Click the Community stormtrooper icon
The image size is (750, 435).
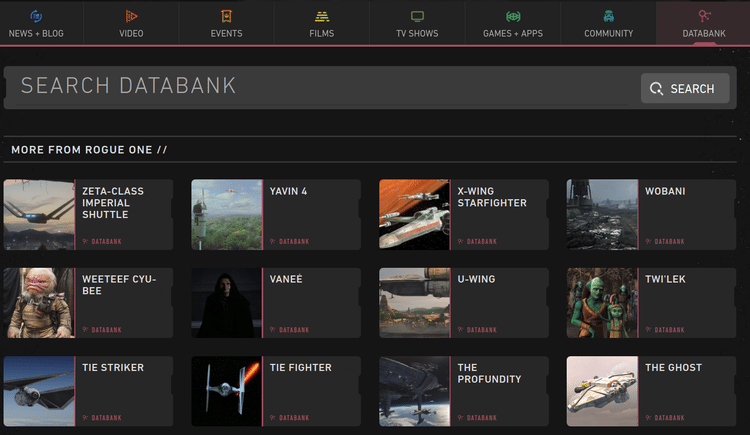608,17
